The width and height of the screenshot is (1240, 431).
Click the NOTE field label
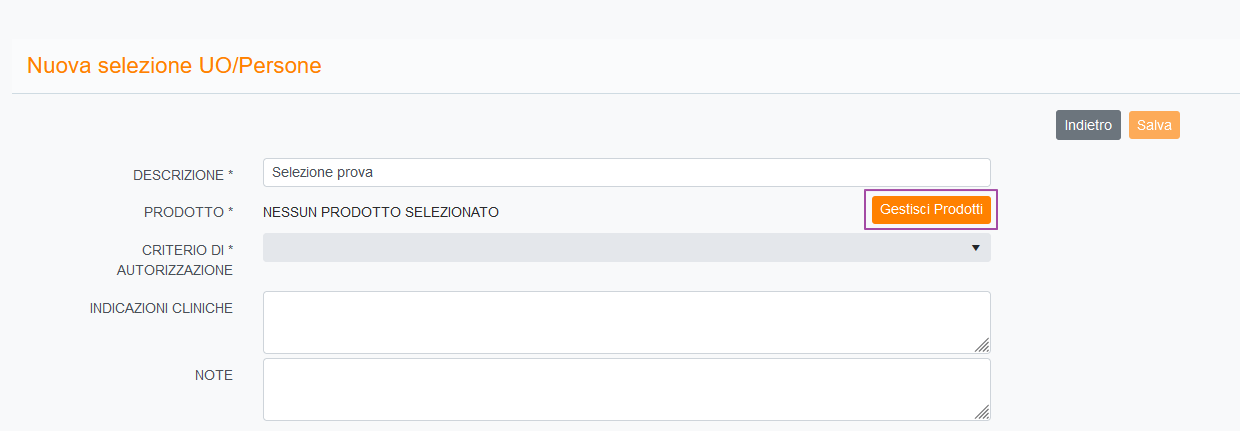213,375
